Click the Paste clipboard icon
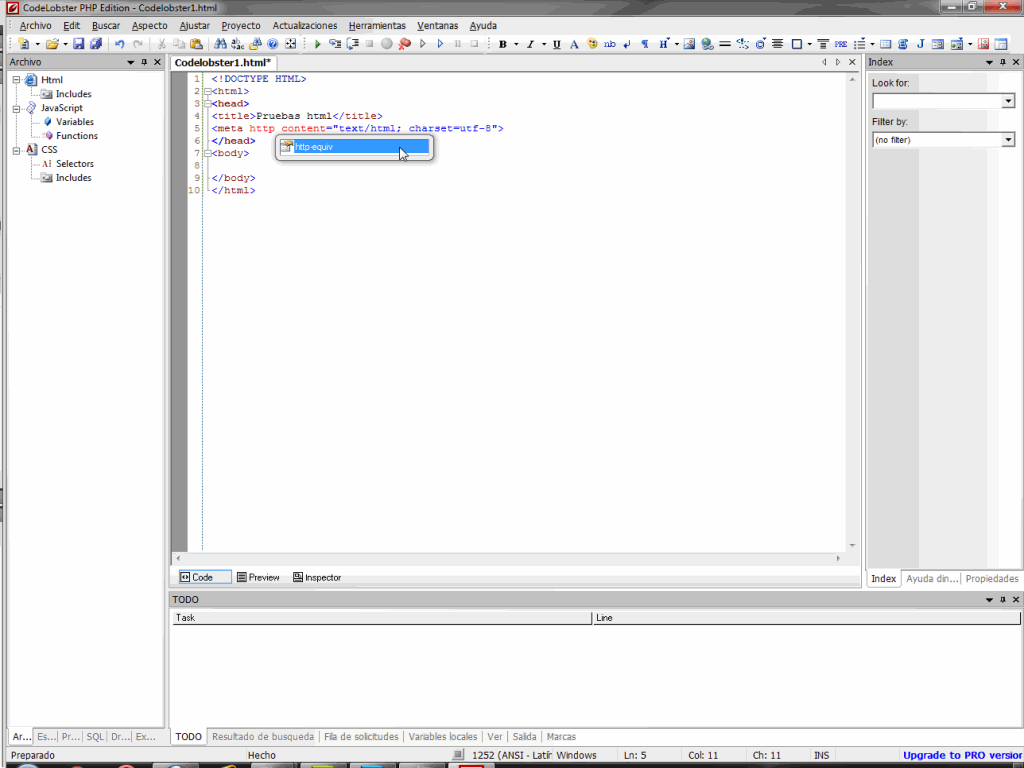This screenshot has height=768, width=1024. 196,44
